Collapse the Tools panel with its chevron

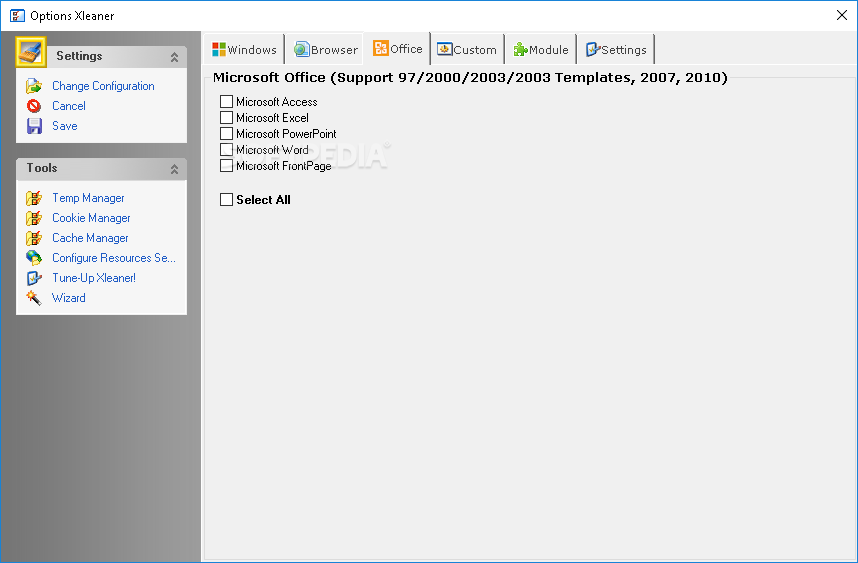175,169
